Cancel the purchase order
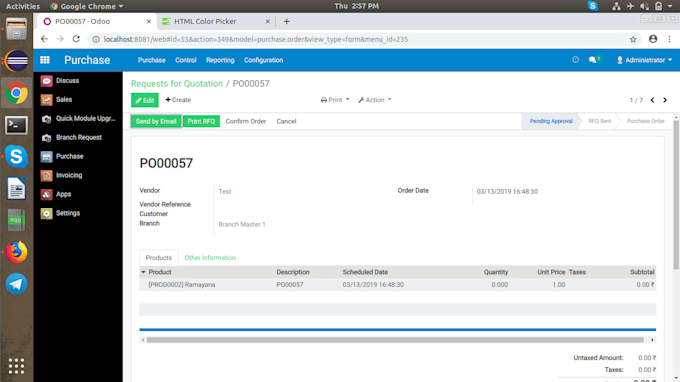 [x=286, y=121]
